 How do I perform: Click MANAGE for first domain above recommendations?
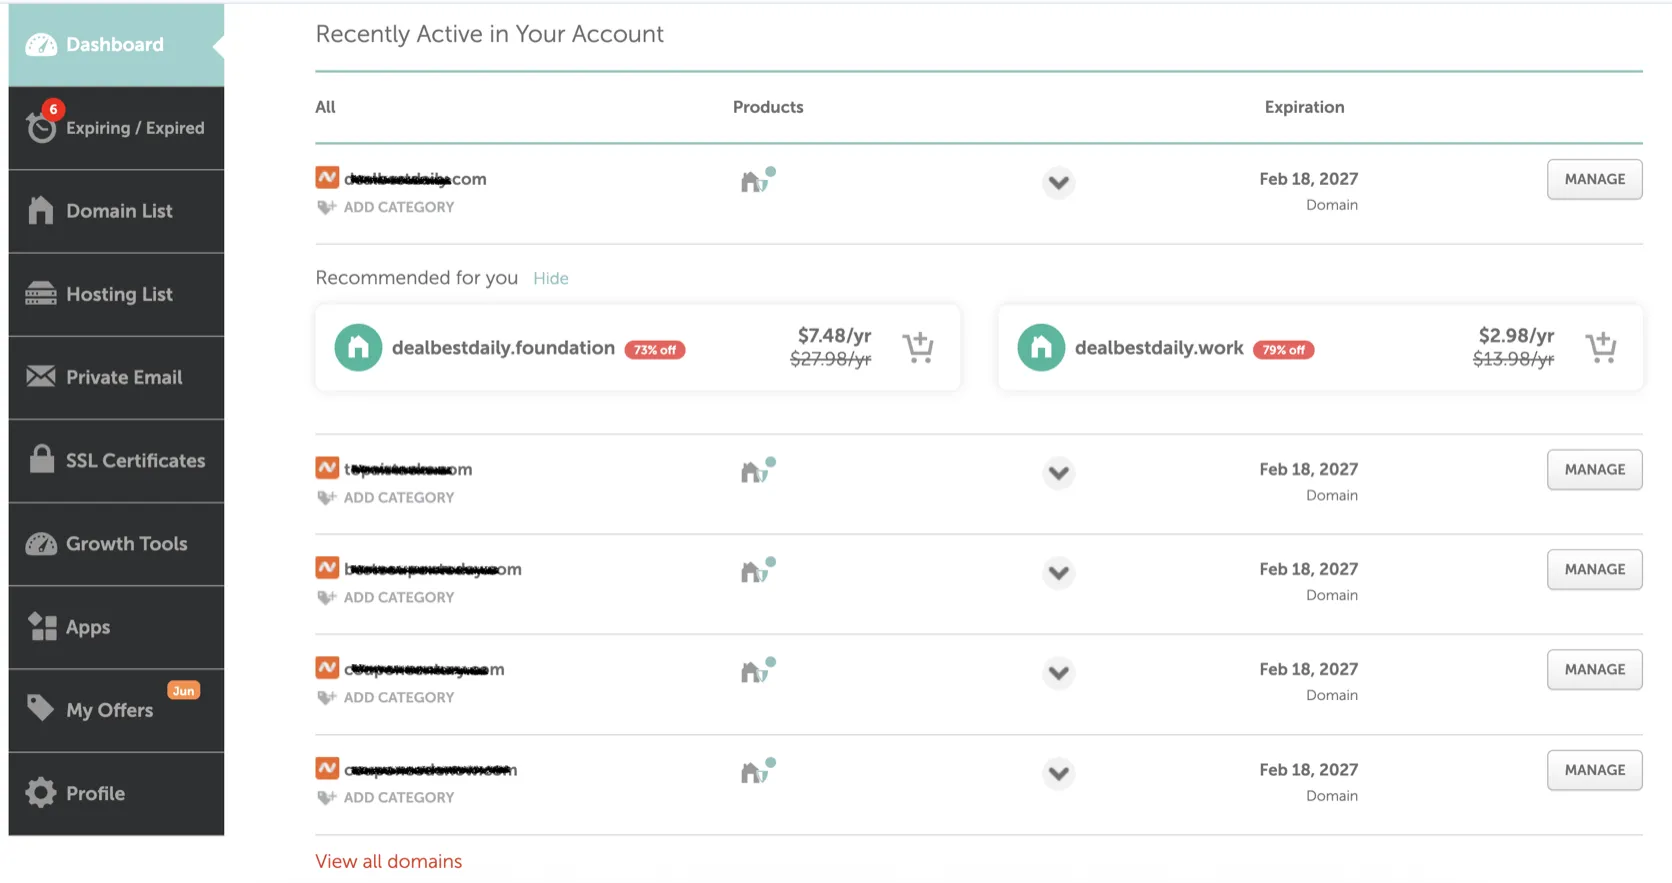pyautogui.click(x=1595, y=179)
